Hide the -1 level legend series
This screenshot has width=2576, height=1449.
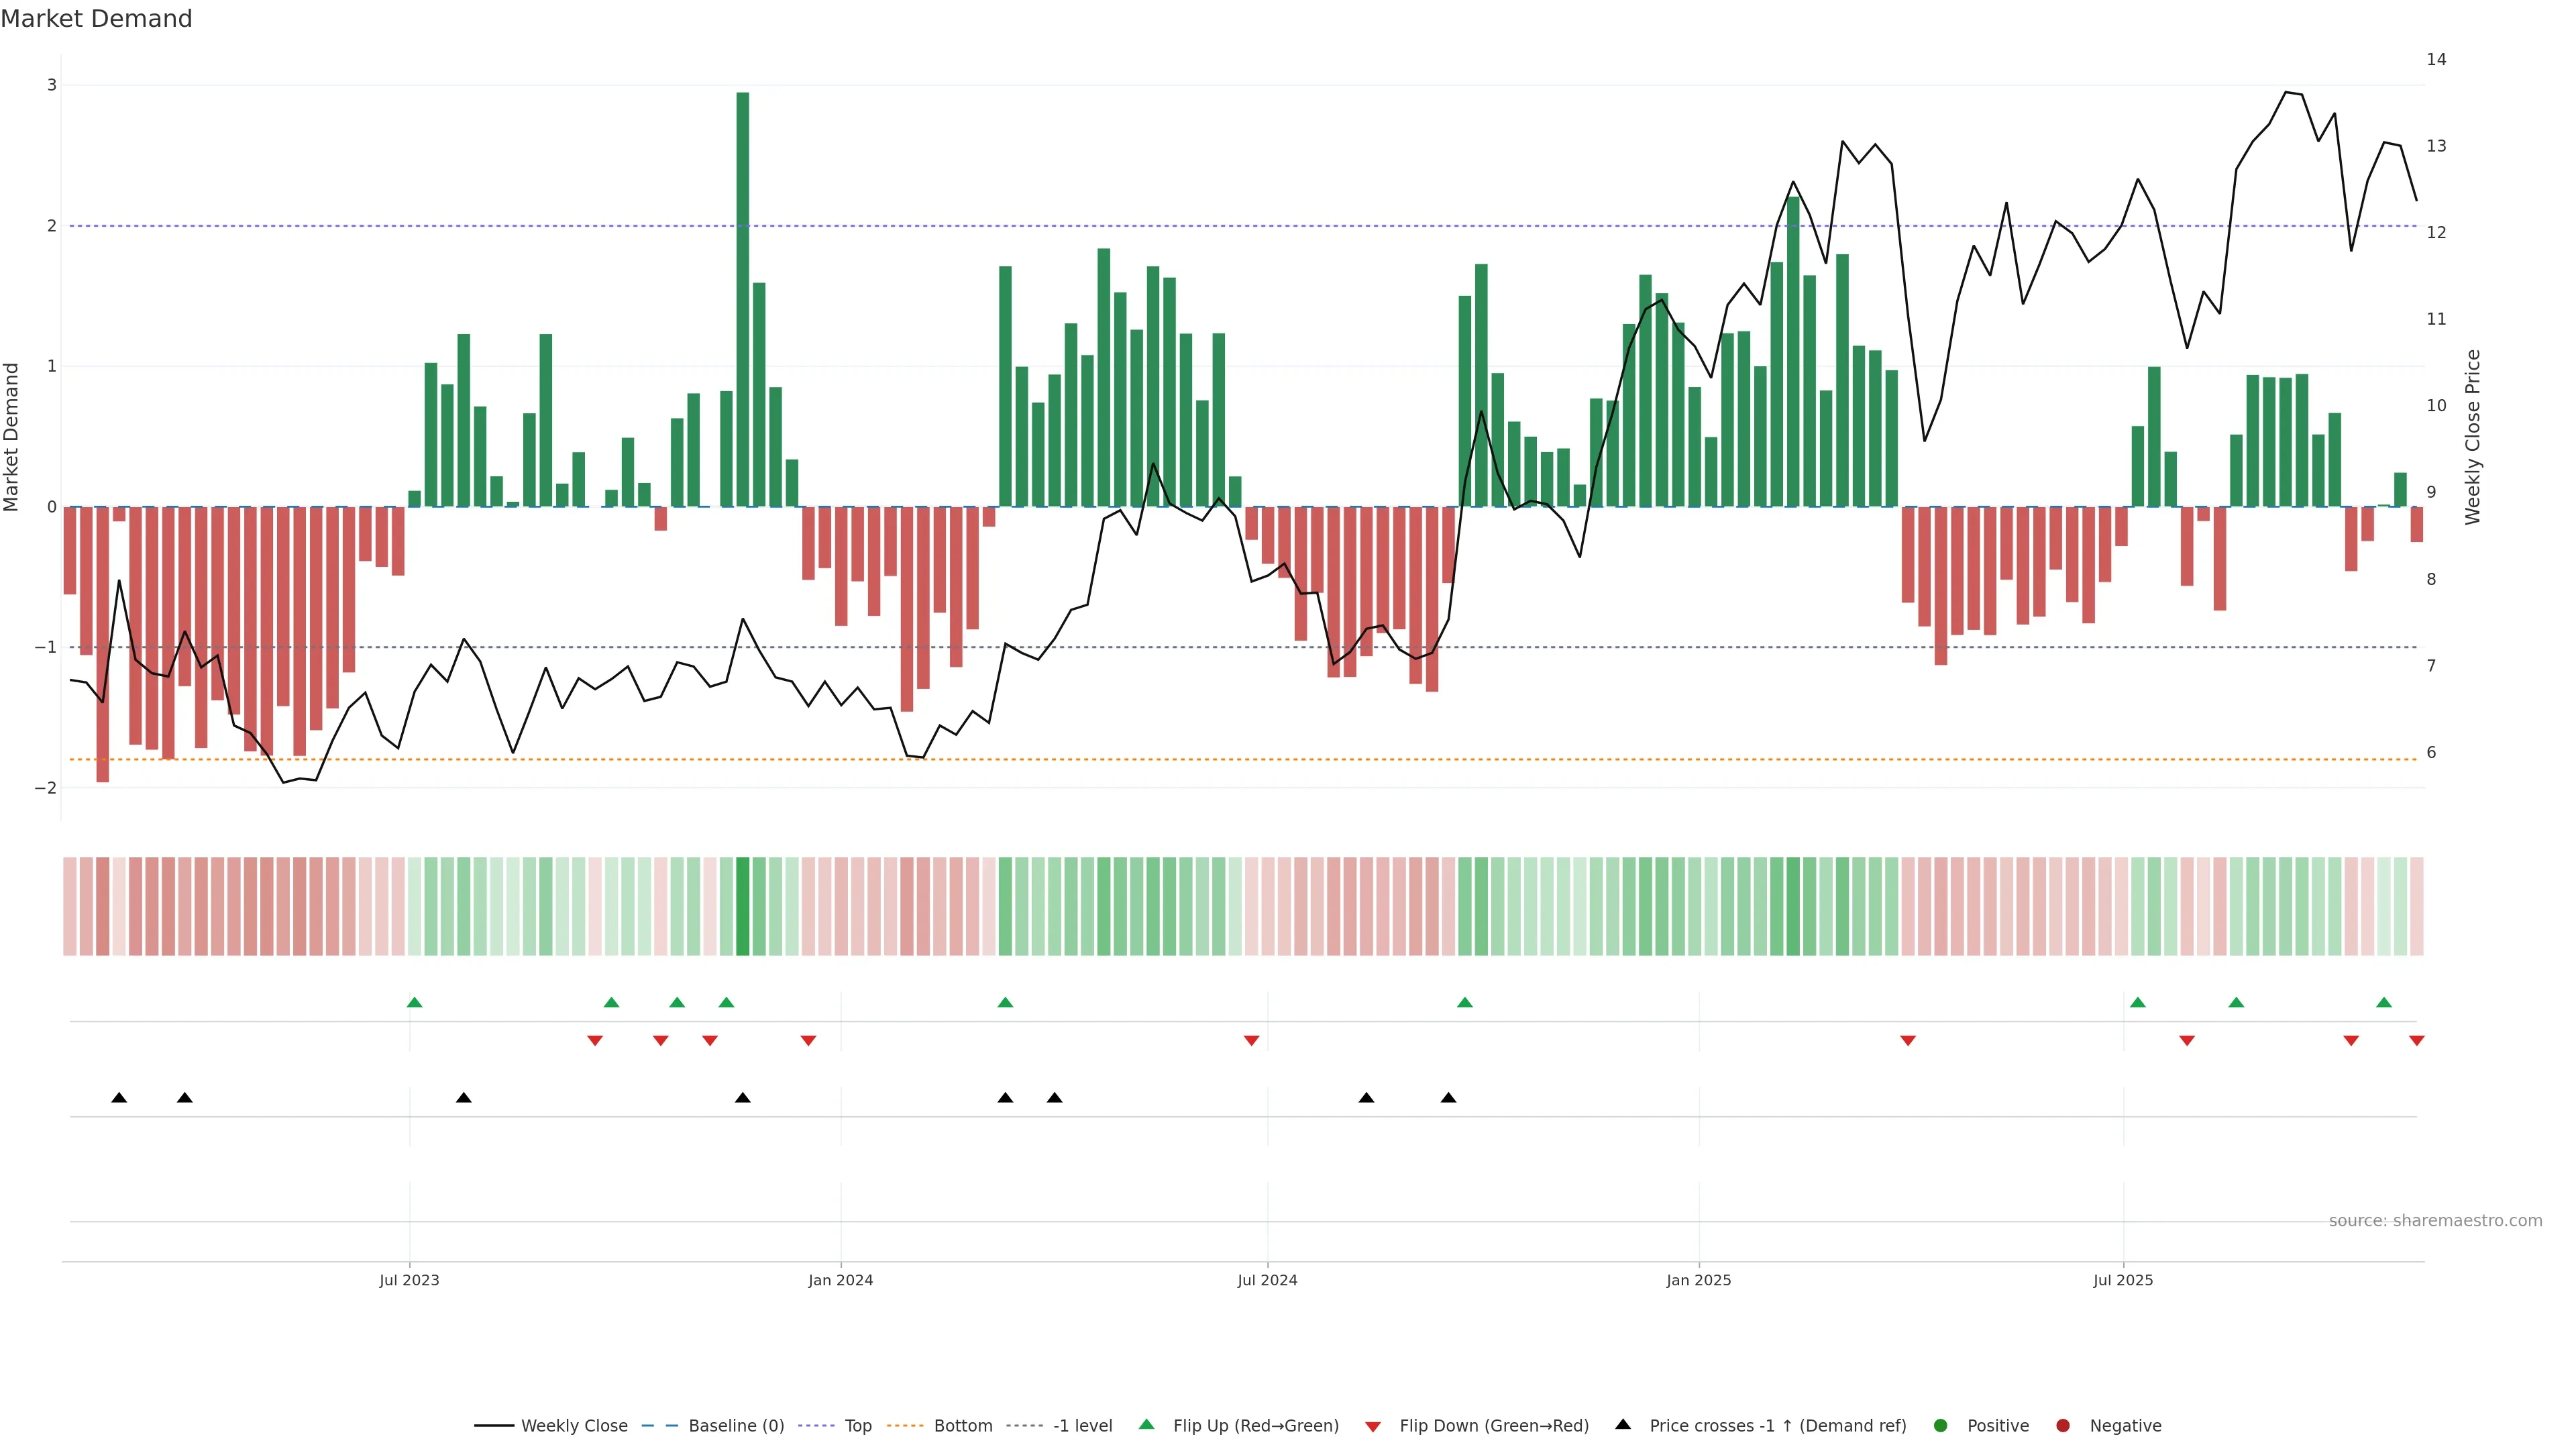1082,1425
